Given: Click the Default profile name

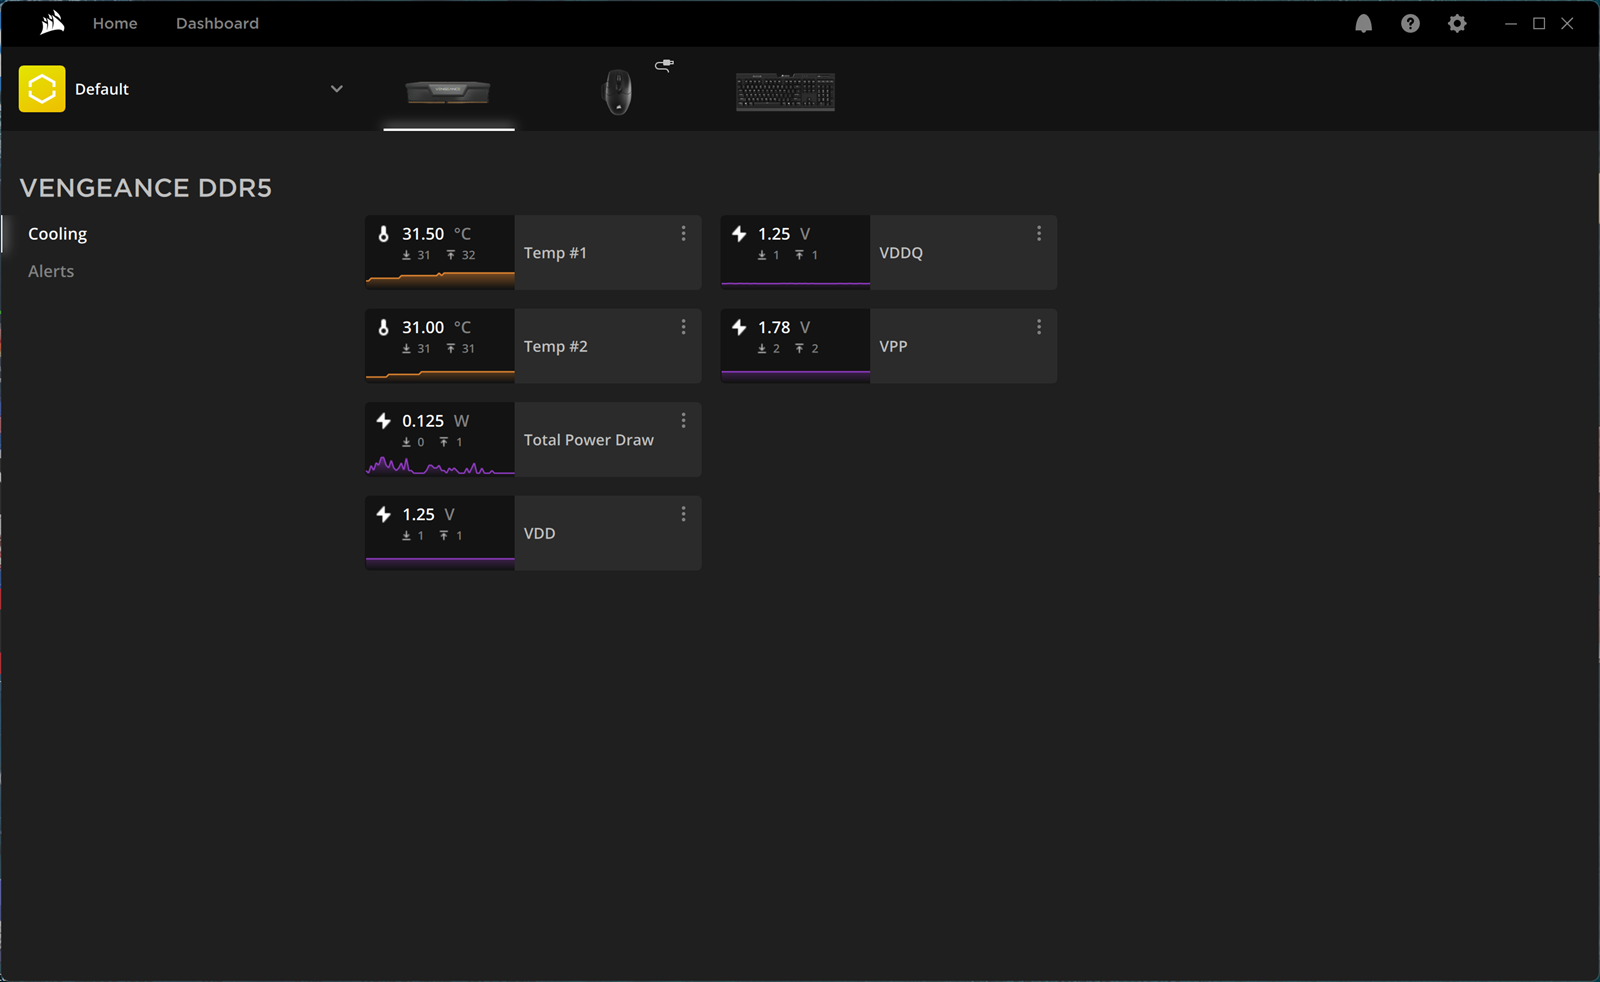Looking at the screenshot, I should (x=102, y=89).
